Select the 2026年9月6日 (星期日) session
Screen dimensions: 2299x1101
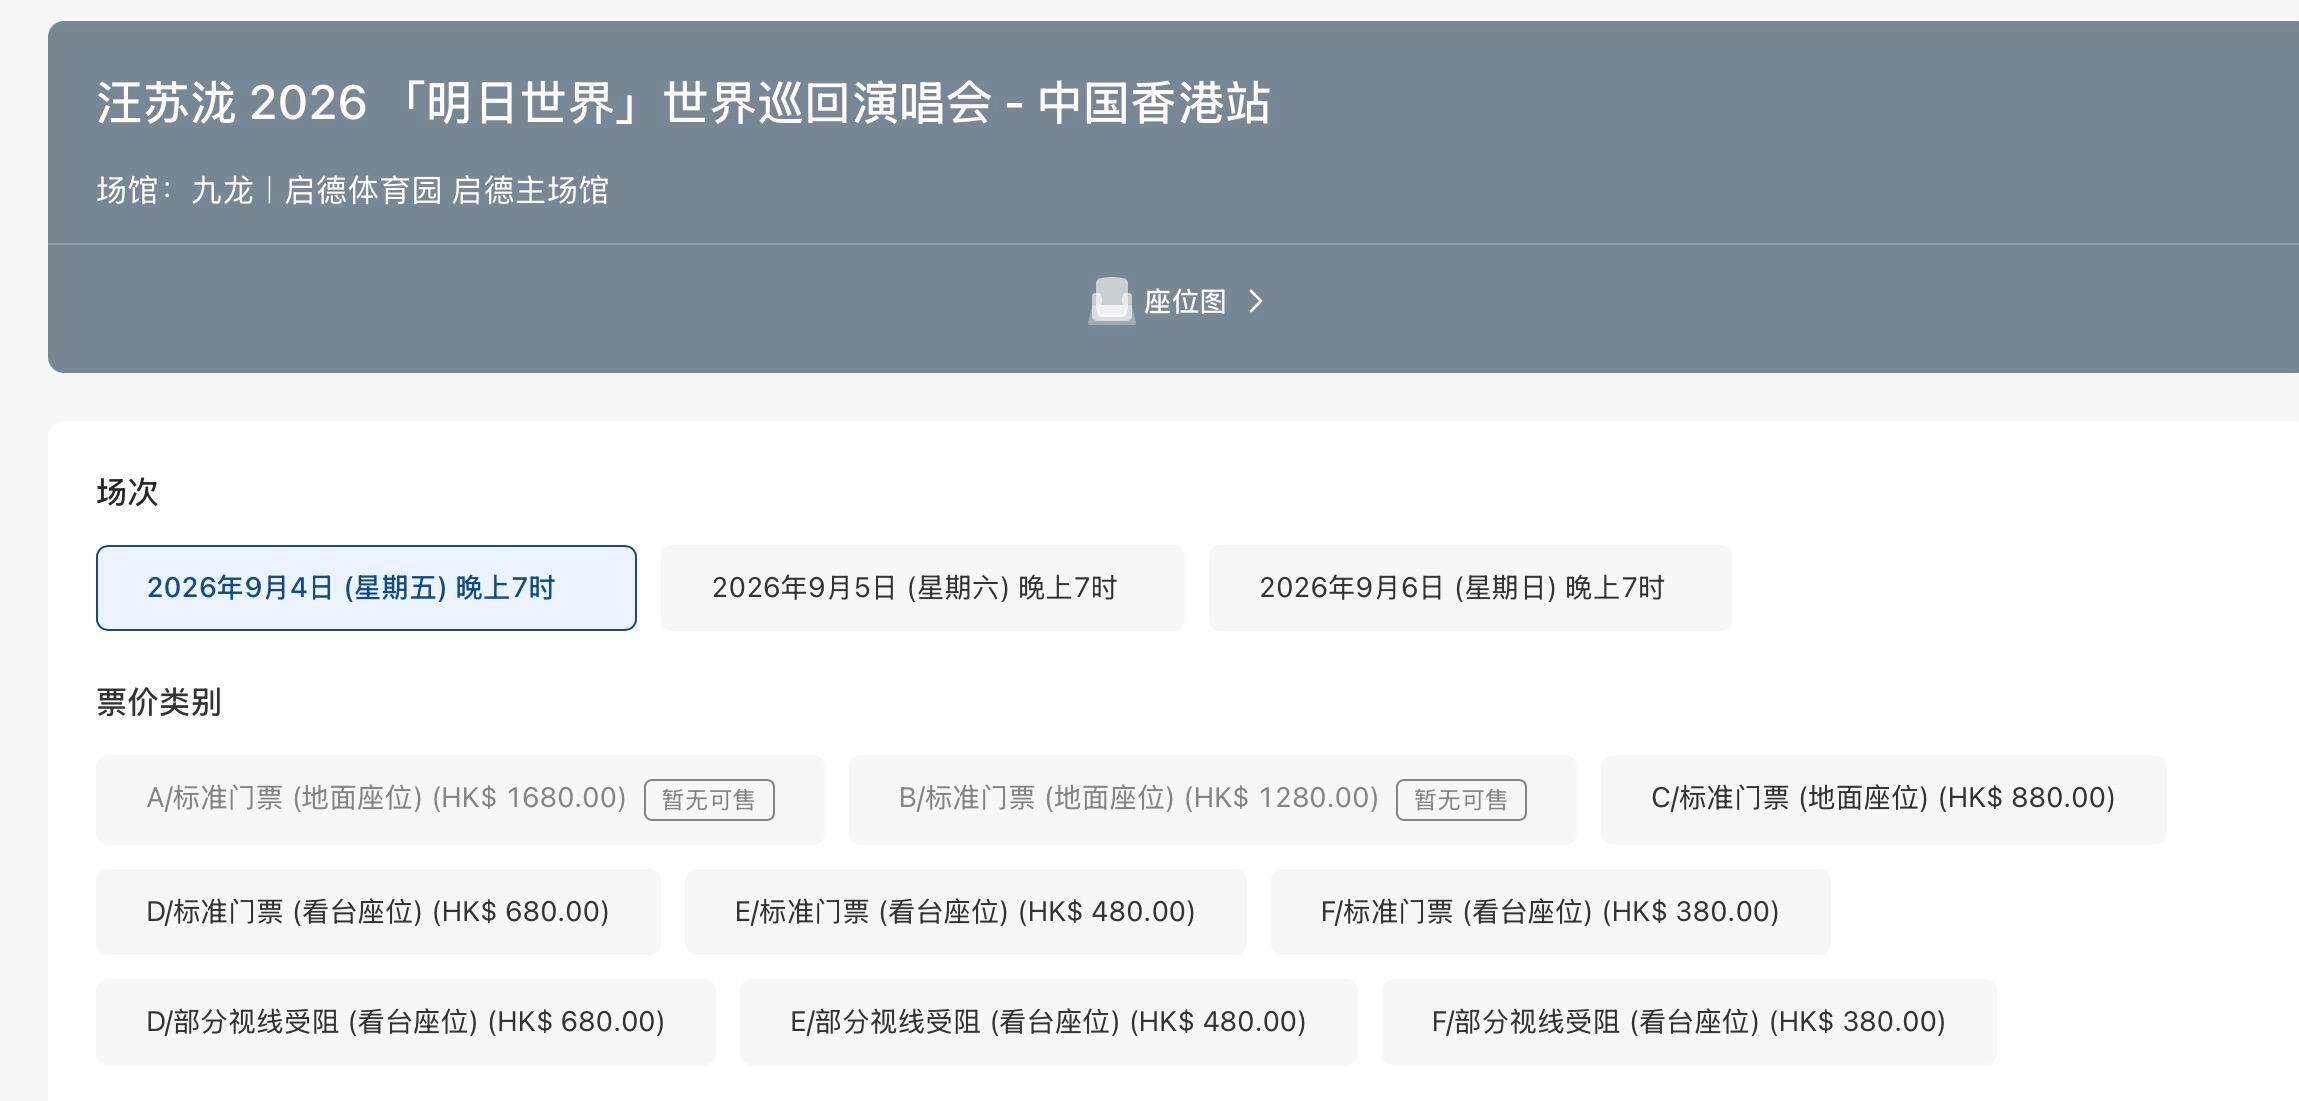pyautogui.click(x=1470, y=588)
